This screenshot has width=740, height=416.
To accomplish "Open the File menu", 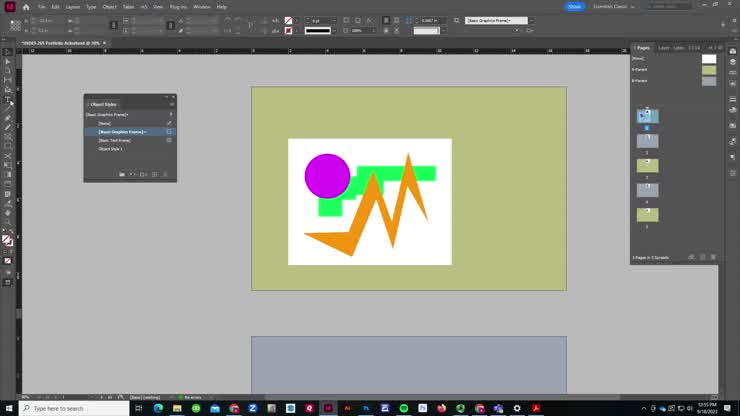I will (42, 7).
